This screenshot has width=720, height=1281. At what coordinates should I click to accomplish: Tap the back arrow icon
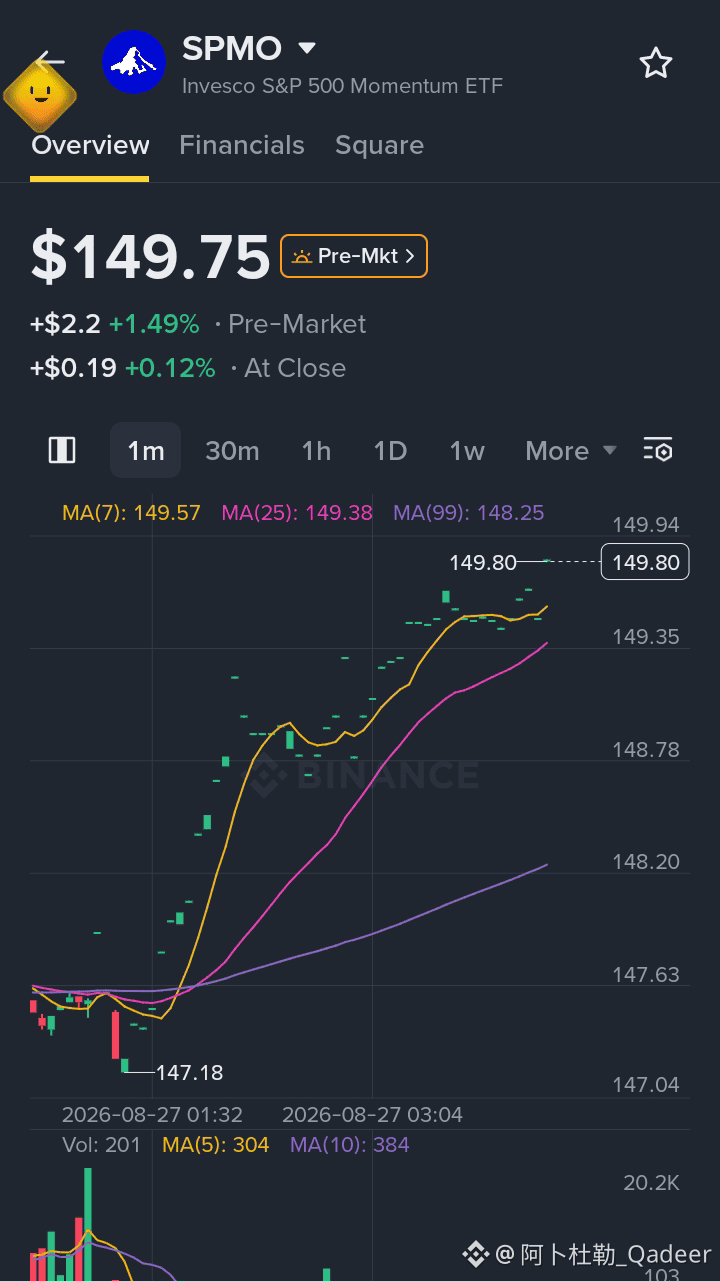49,61
